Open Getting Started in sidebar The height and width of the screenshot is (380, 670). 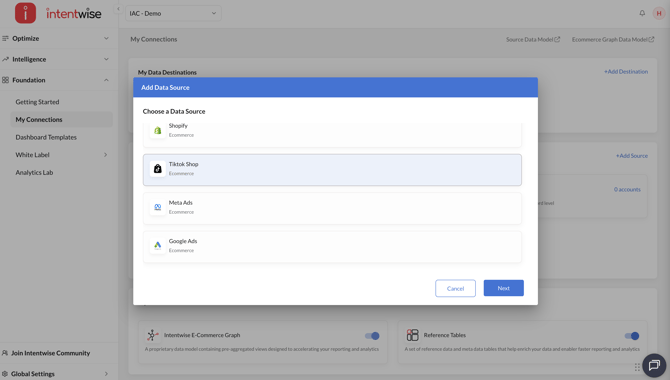tap(37, 102)
